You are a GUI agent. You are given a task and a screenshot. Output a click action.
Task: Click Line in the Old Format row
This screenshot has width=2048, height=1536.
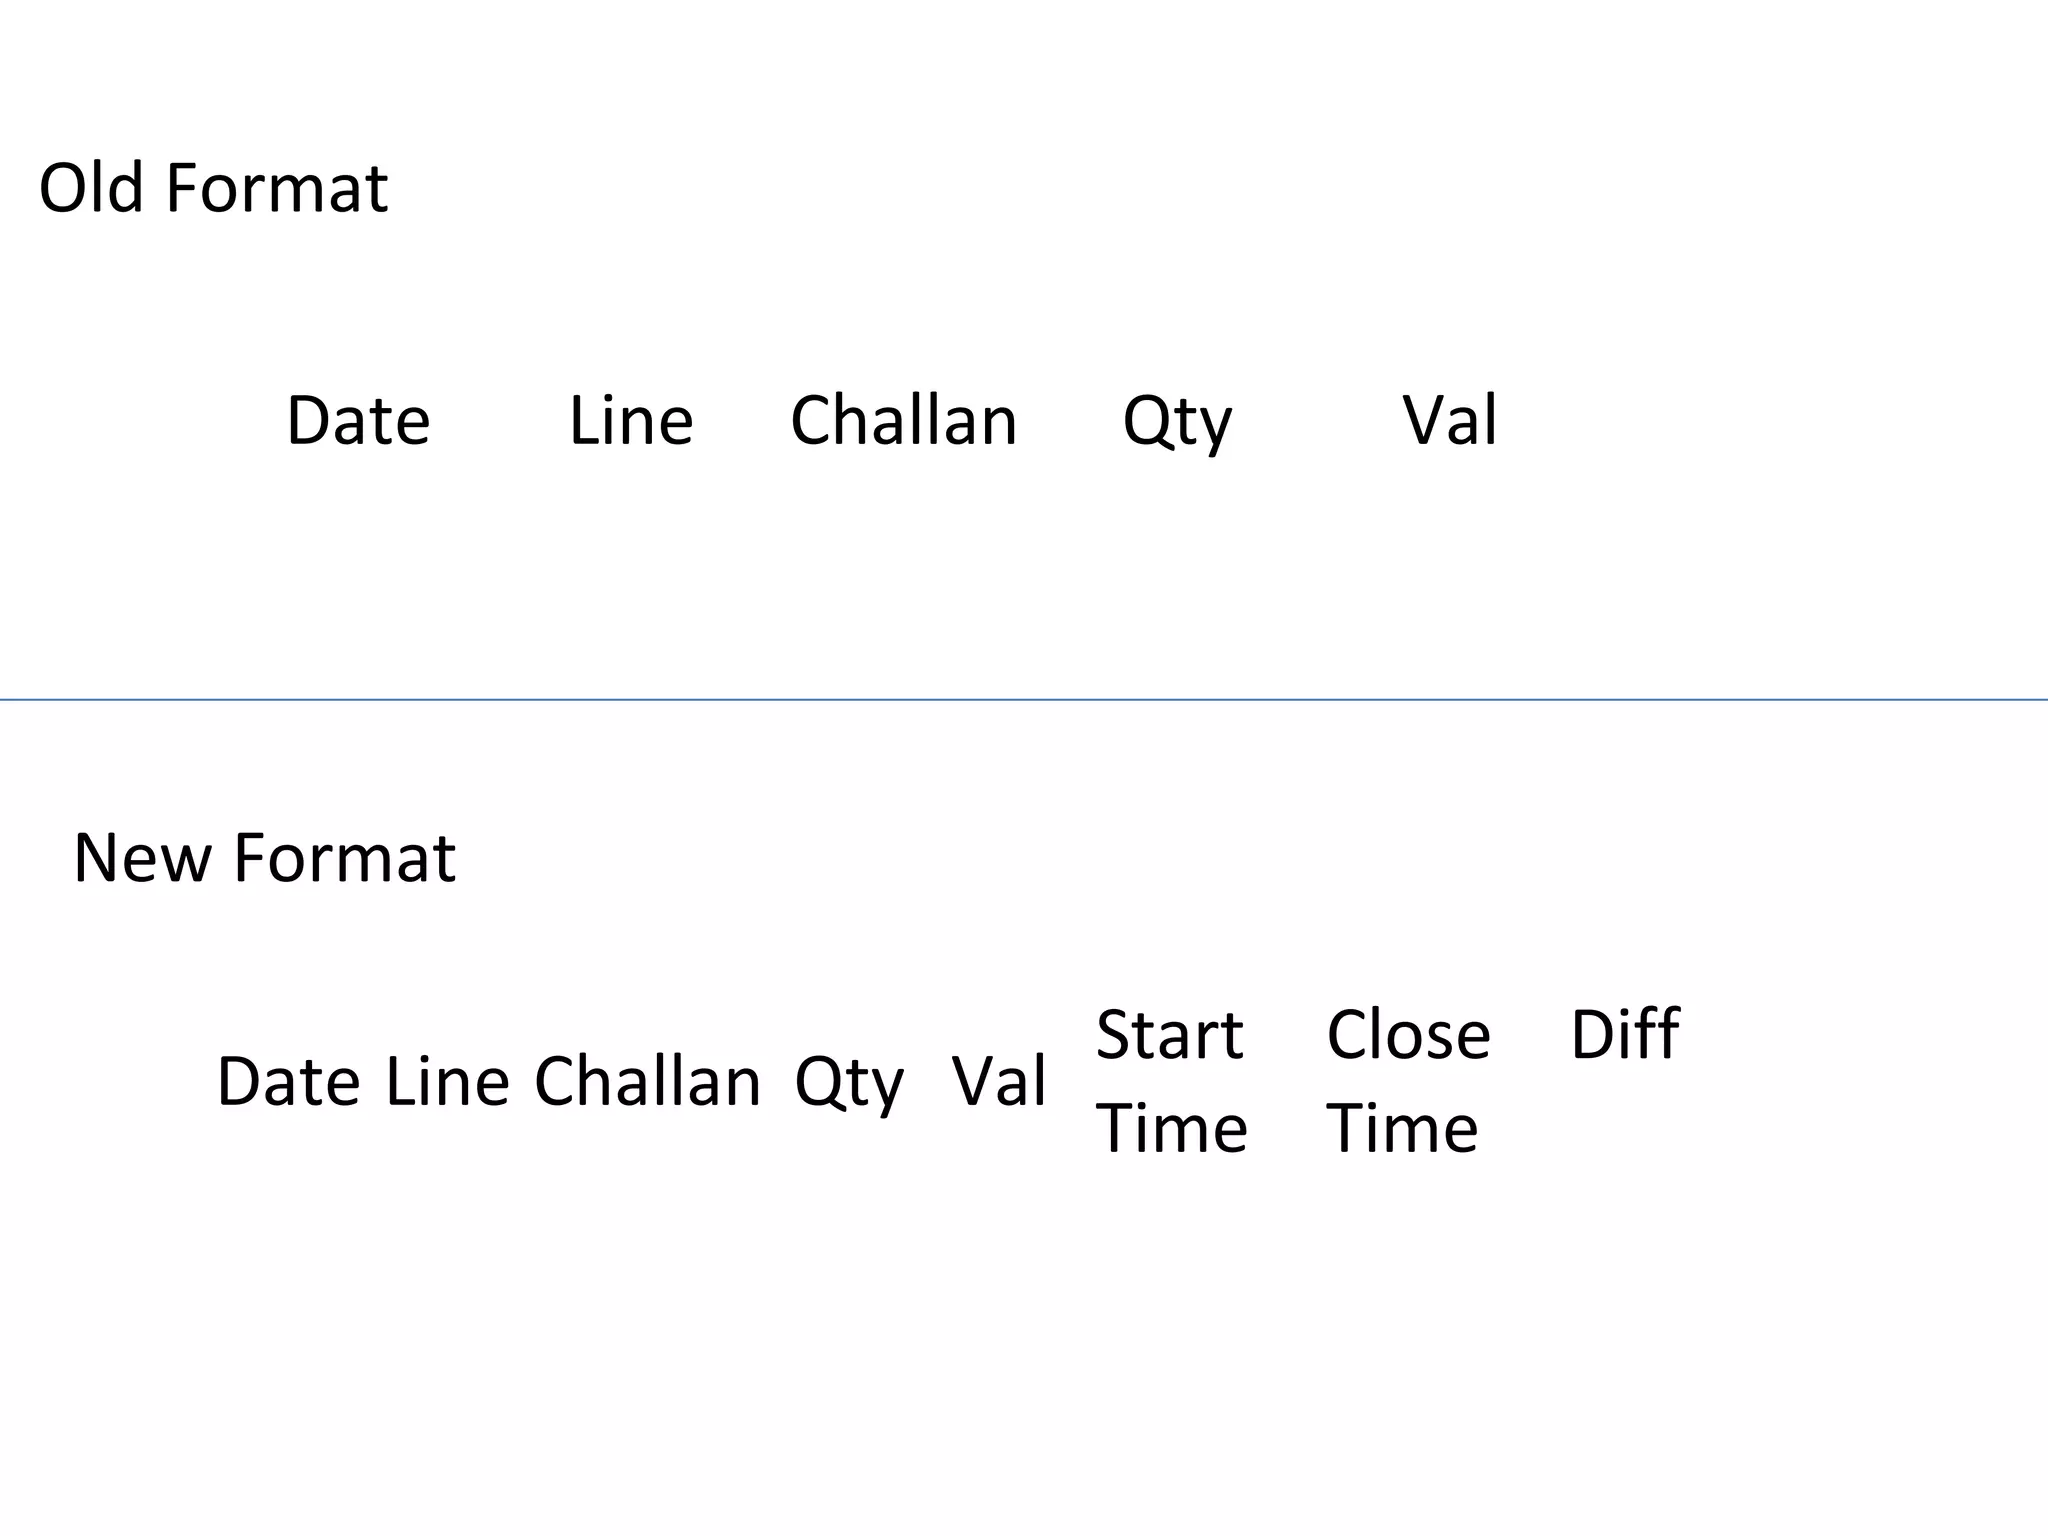[x=631, y=420]
